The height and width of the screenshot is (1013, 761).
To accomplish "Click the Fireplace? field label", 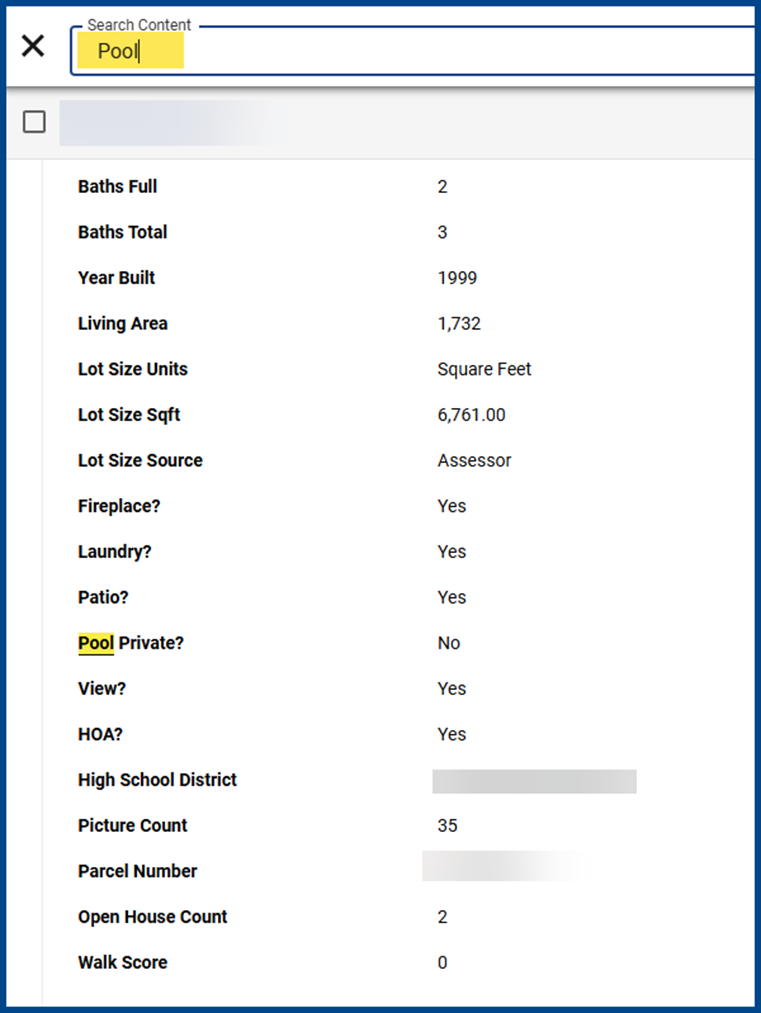I will pyautogui.click(x=119, y=506).
